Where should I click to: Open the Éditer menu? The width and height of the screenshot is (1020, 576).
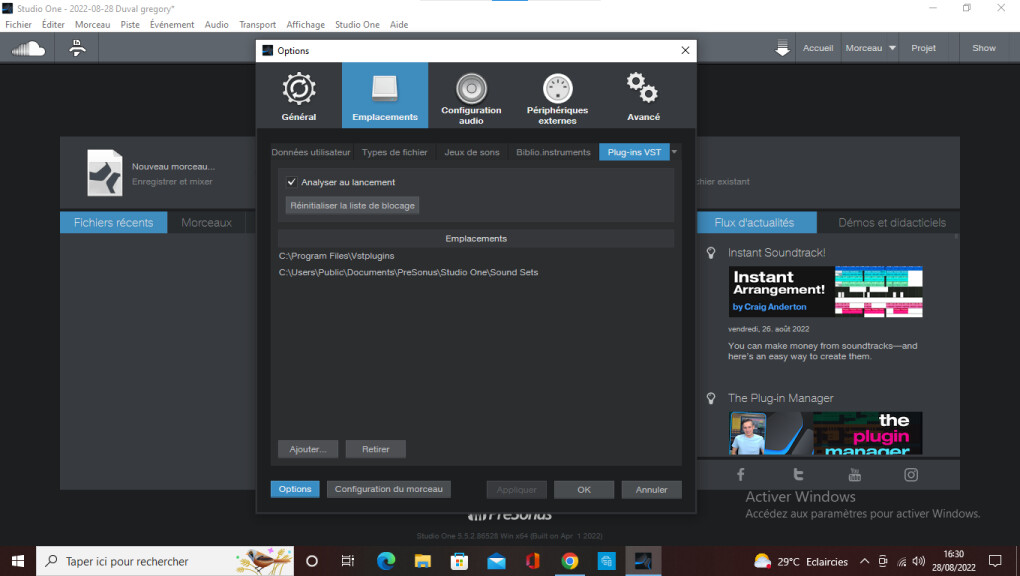point(53,25)
